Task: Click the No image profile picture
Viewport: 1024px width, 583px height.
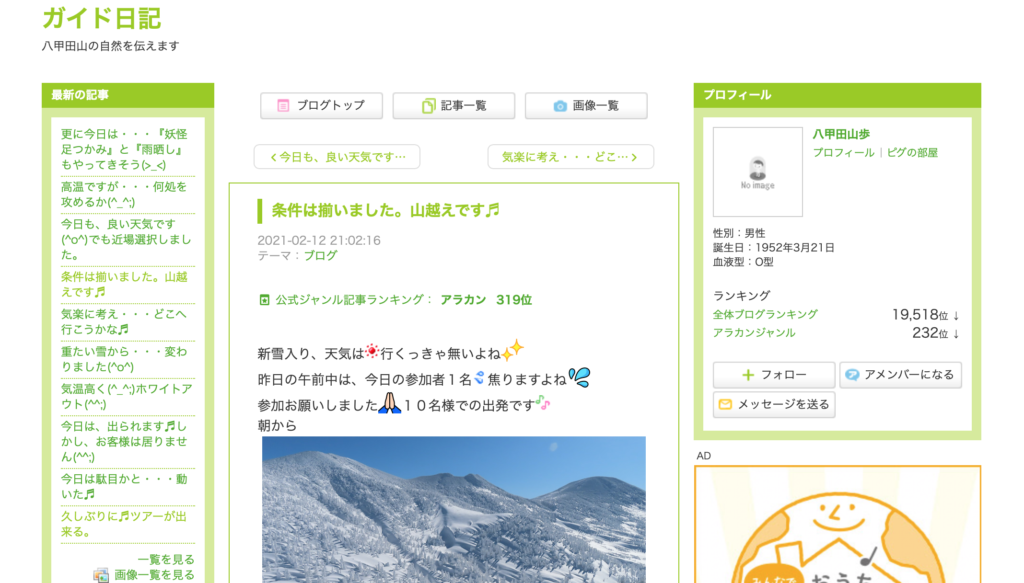Action: pos(758,172)
